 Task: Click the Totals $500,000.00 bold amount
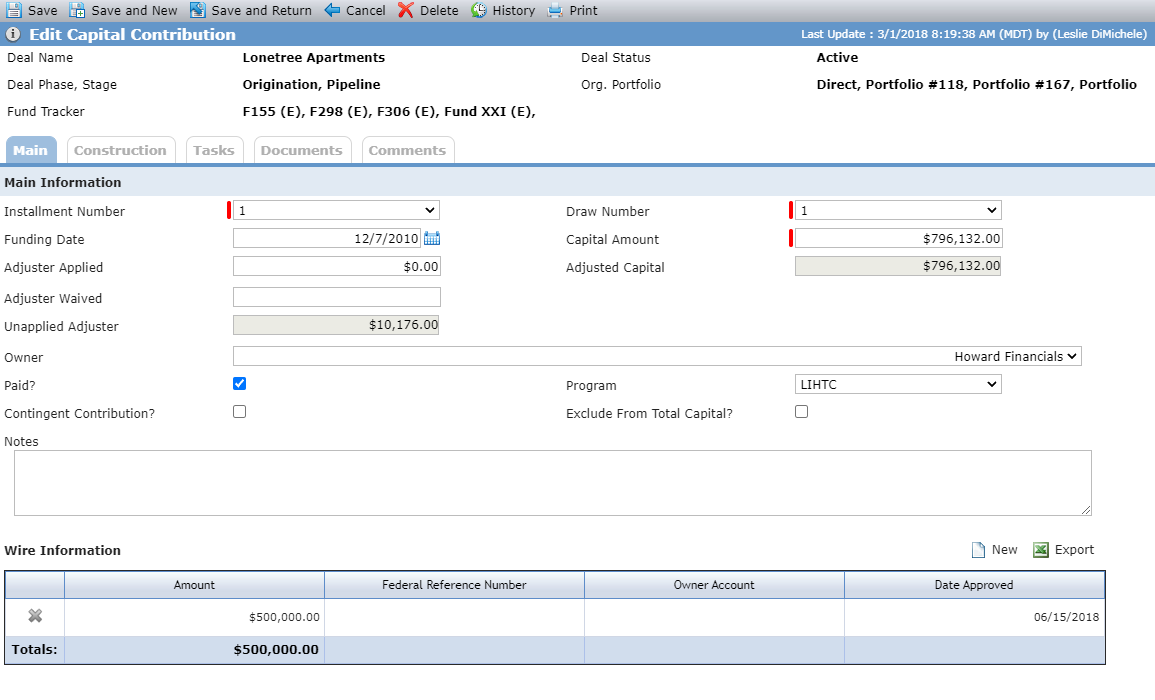pyautogui.click(x=276, y=650)
